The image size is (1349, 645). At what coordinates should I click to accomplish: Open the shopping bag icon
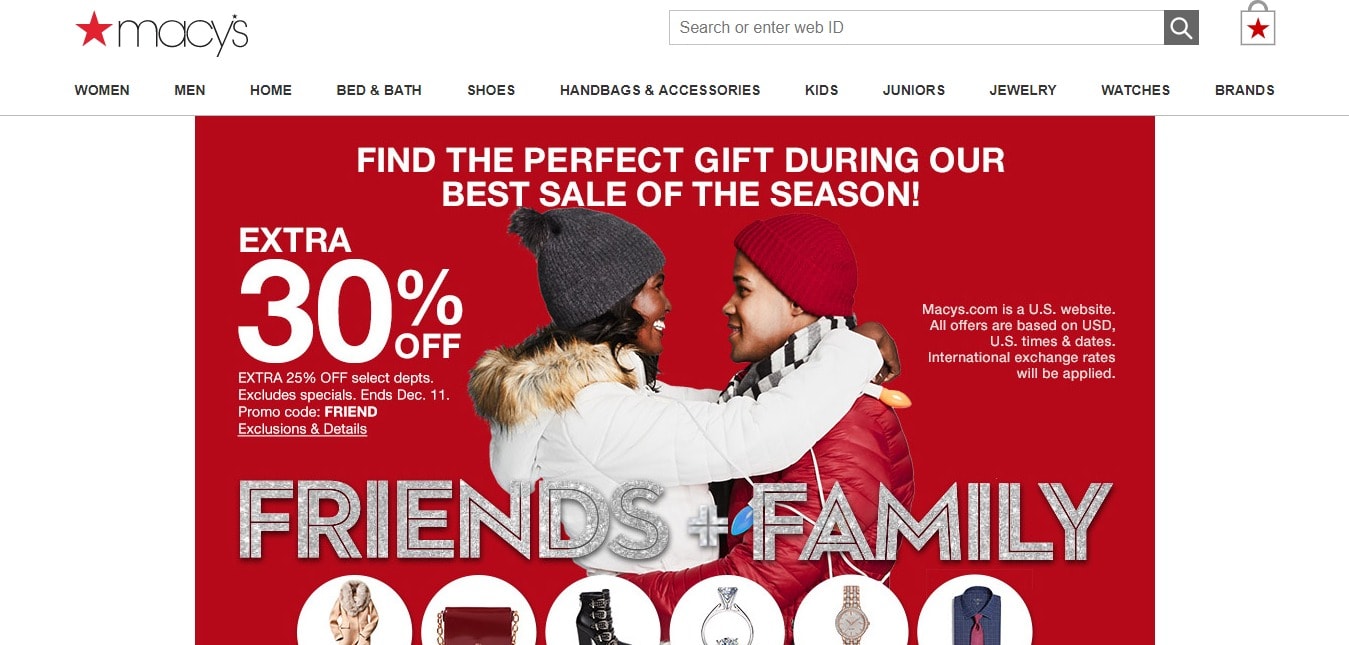pos(1258,24)
